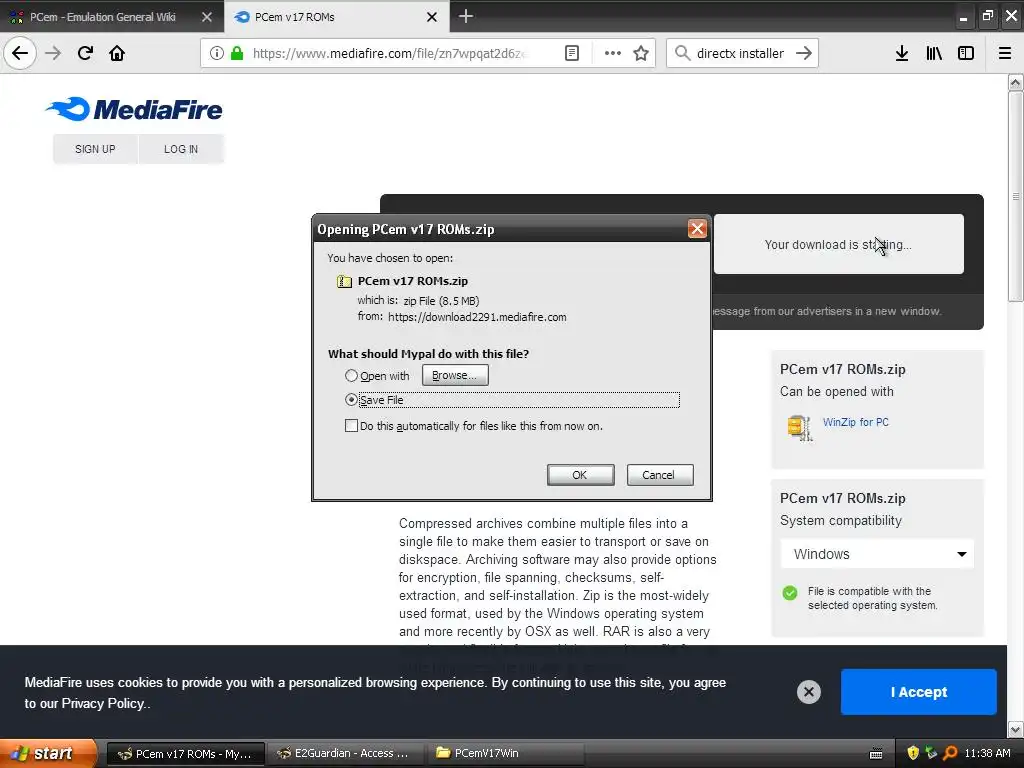Click the forward navigation arrow
The image size is (1024, 768).
pos(53,53)
